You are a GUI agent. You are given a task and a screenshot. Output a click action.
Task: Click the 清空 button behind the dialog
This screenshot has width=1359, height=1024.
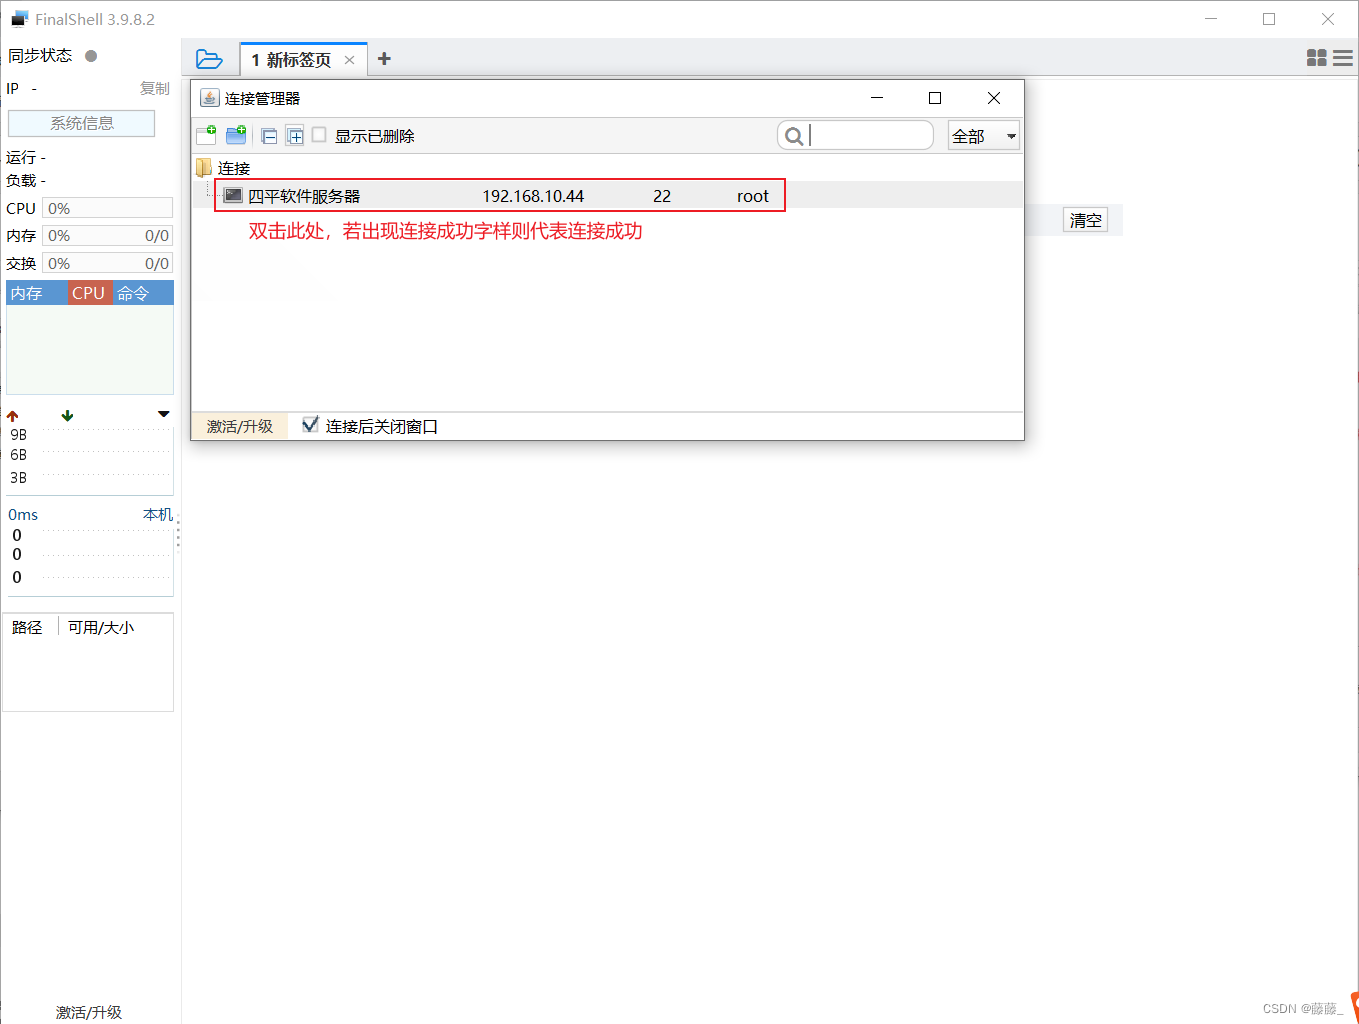pyautogui.click(x=1085, y=220)
